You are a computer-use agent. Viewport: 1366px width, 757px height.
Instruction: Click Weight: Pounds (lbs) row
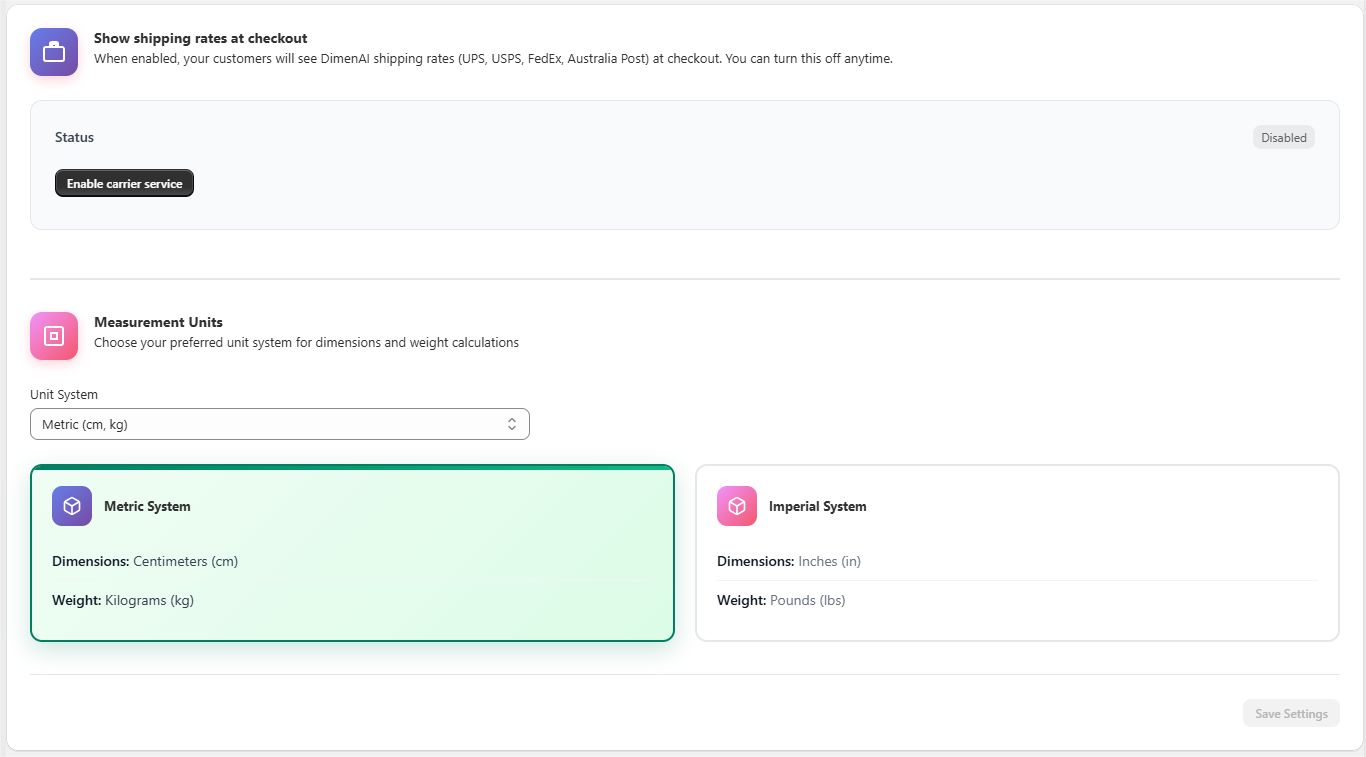[781, 600]
